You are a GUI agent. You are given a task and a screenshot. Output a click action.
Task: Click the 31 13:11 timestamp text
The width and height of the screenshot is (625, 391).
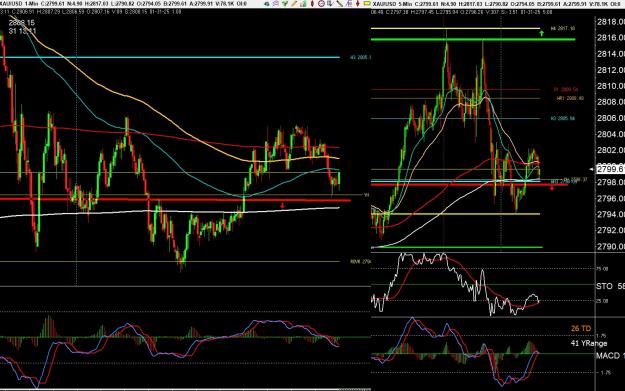pos(22,31)
